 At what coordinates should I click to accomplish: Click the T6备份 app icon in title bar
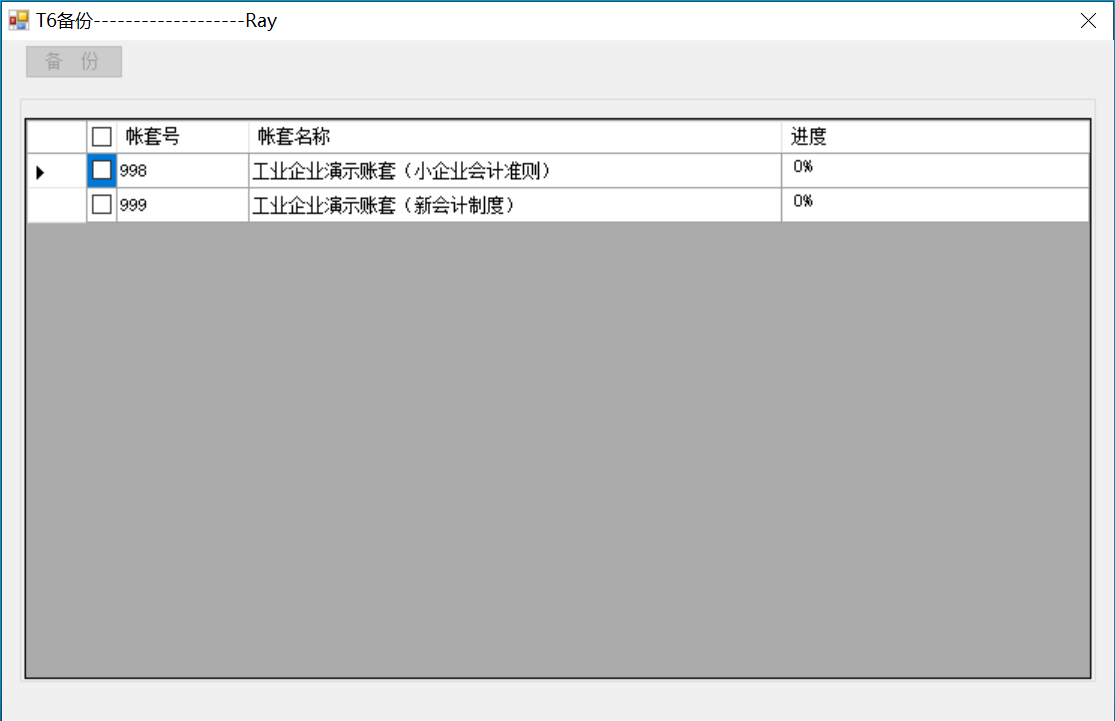pyautogui.click(x=18, y=20)
